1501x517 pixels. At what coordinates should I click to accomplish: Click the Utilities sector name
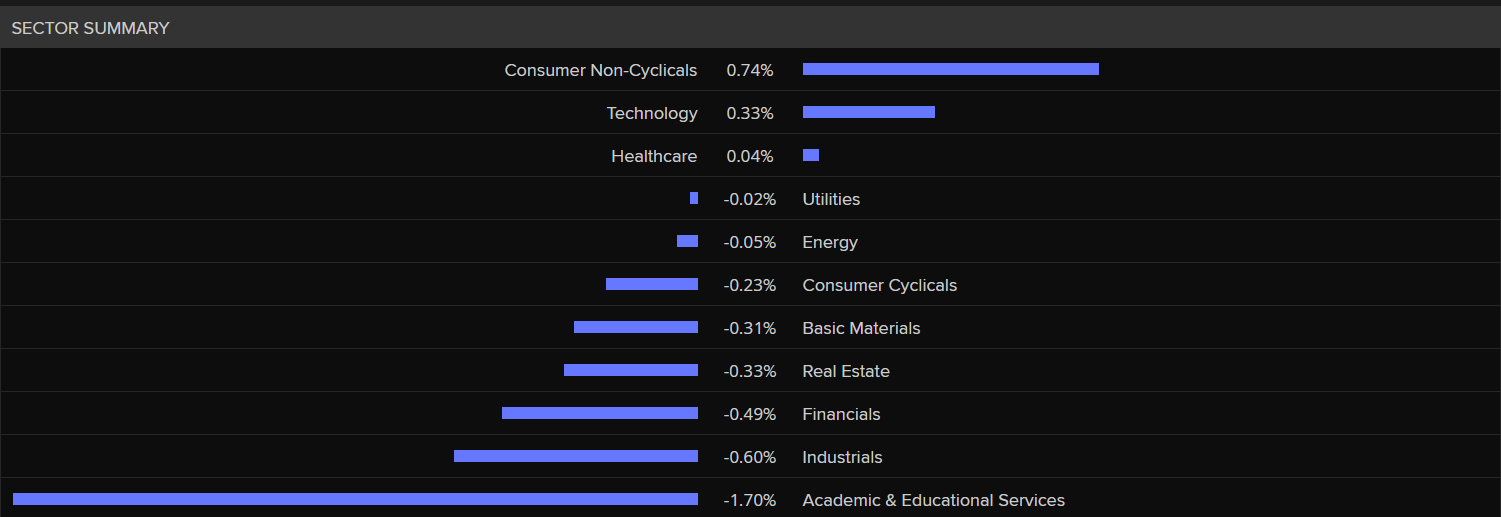[x=831, y=199]
